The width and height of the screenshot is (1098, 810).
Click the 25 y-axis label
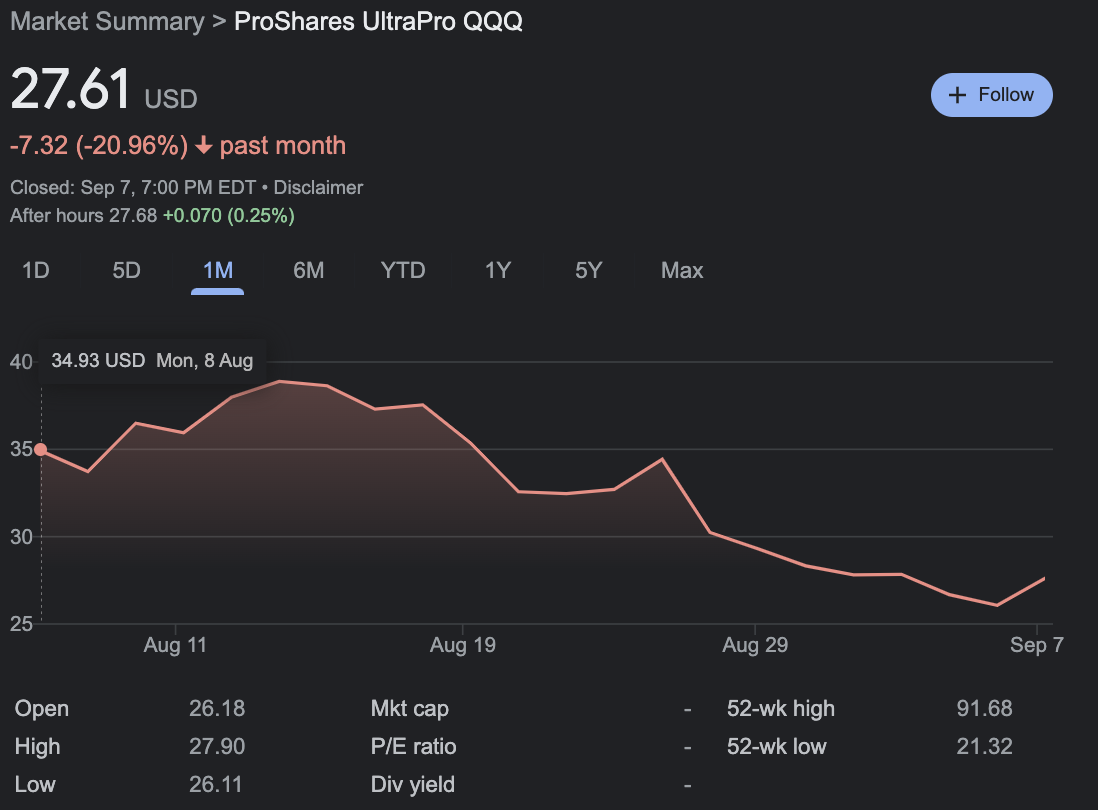coord(21,624)
